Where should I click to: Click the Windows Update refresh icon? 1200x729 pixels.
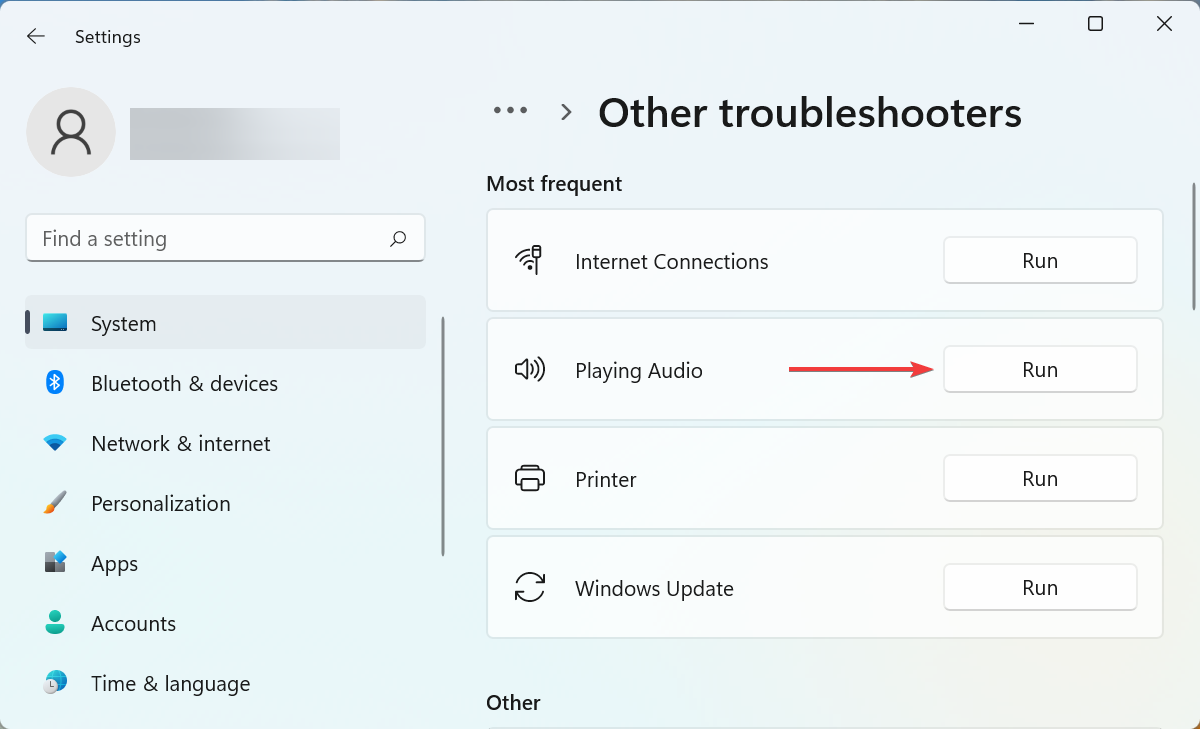tap(529, 587)
